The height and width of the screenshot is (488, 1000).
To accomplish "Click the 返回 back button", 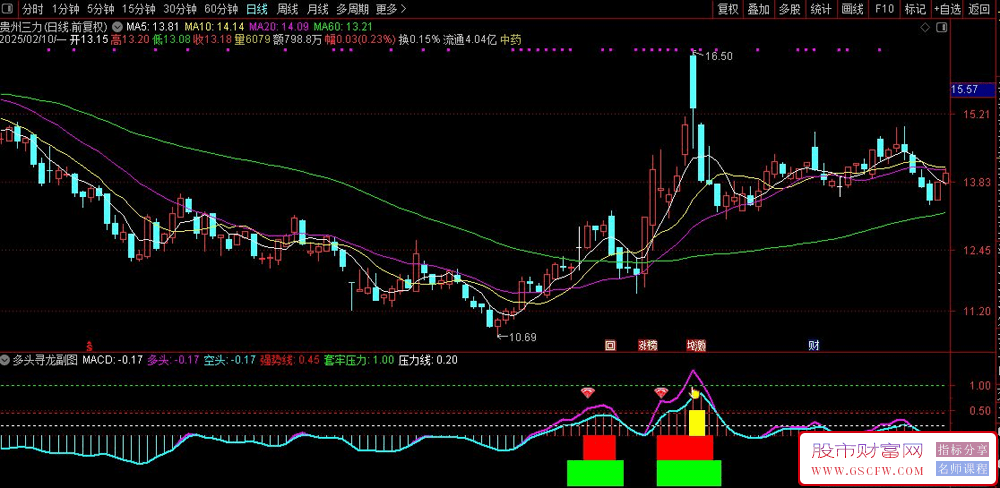I will [x=978, y=9].
